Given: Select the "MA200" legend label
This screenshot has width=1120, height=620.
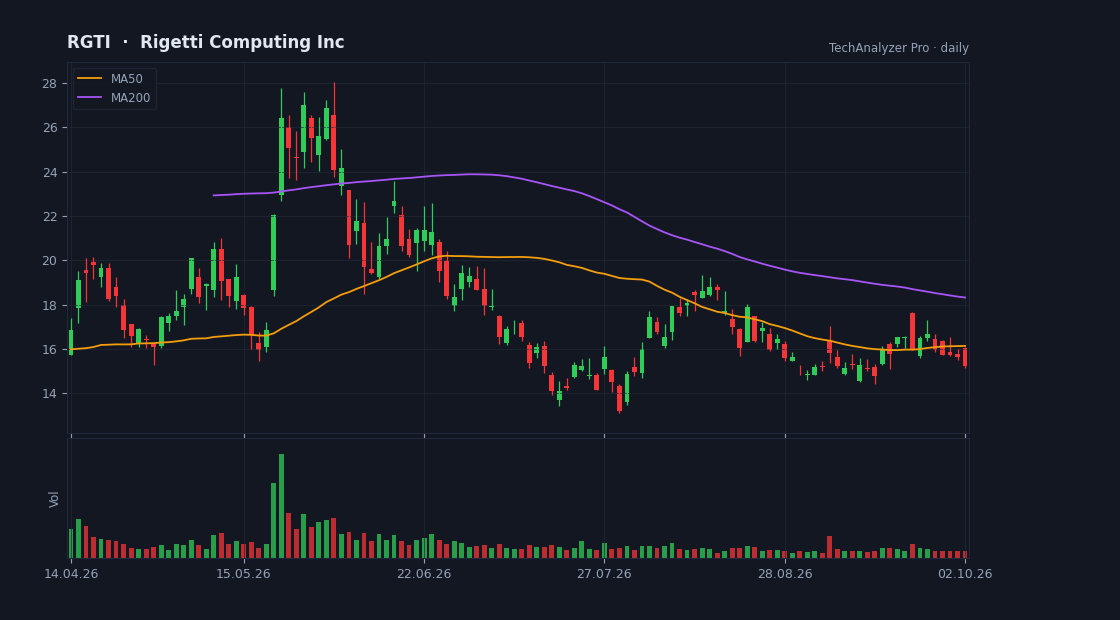Looking at the screenshot, I should pos(131,98).
